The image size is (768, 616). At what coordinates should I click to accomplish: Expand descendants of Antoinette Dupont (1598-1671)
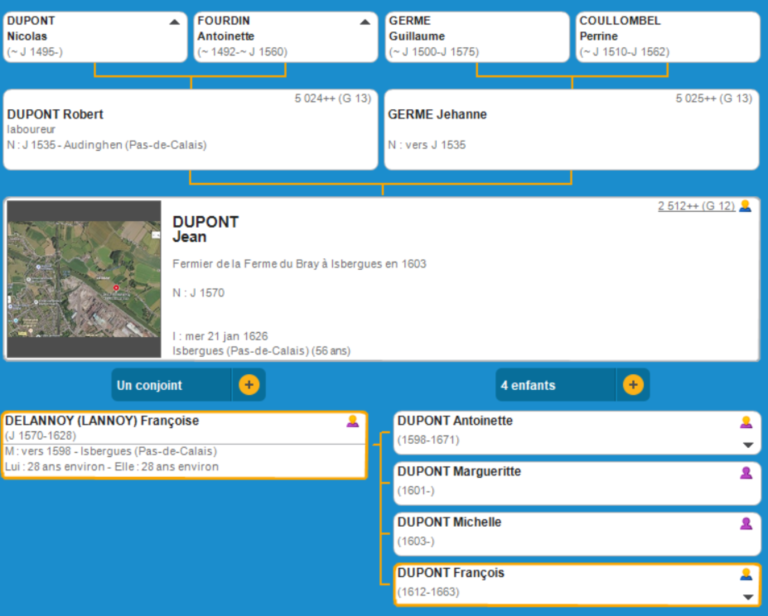click(746, 445)
